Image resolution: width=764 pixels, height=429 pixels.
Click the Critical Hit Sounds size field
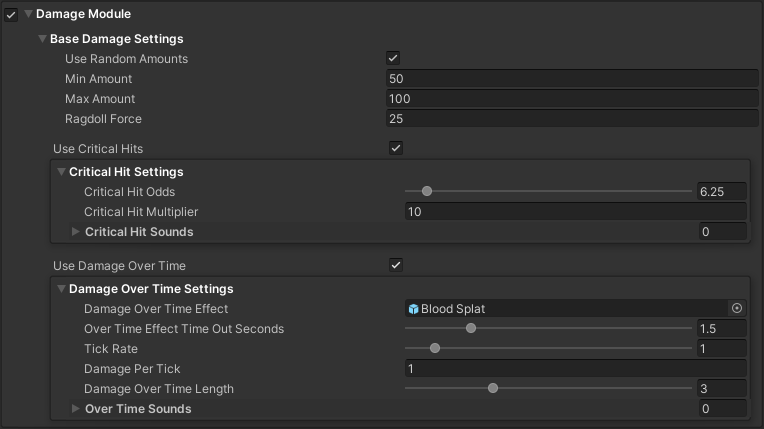click(x=721, y=232)
